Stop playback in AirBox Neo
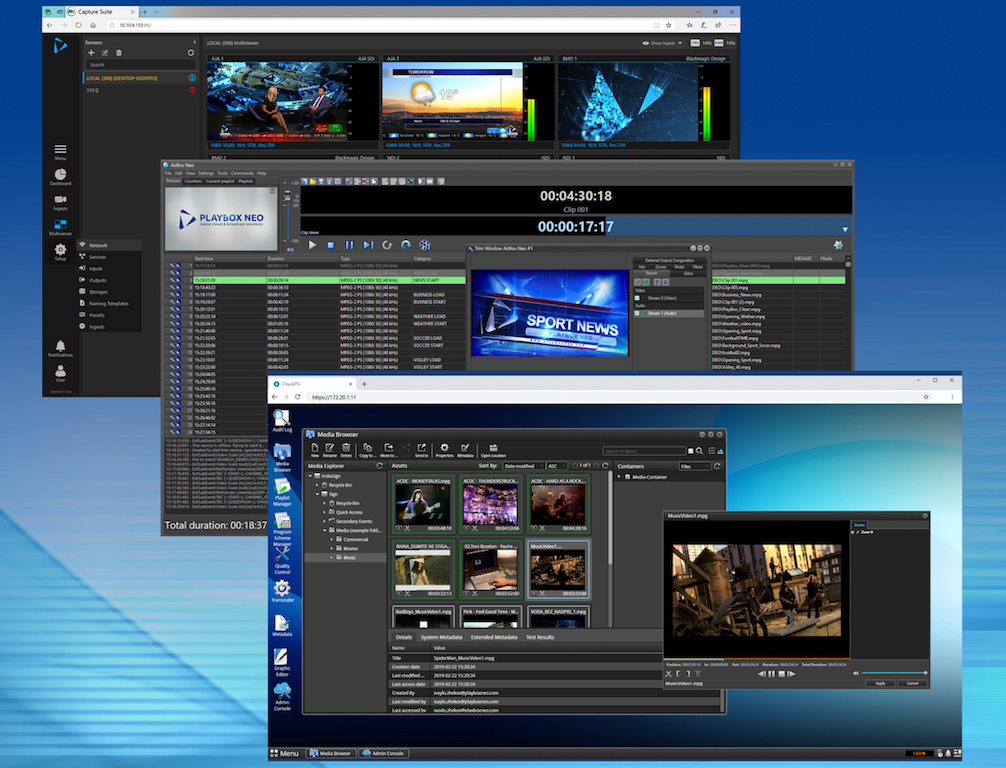The image size is (1006, 768). click(330, 245)
